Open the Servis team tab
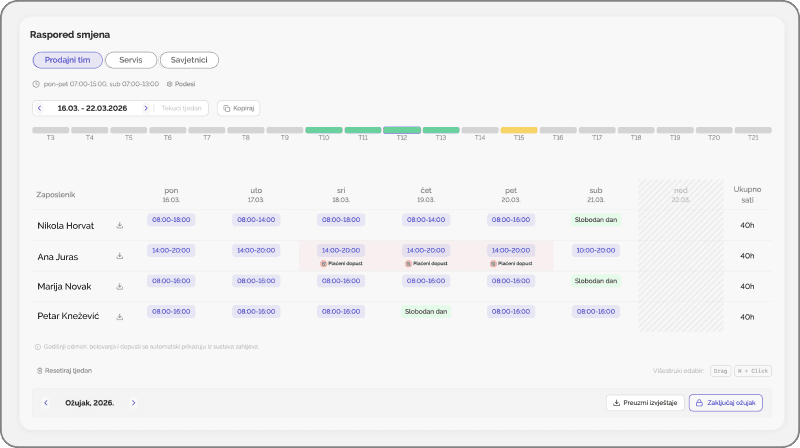The width and height of the screenshot is (800, 448). click(130, 60)
